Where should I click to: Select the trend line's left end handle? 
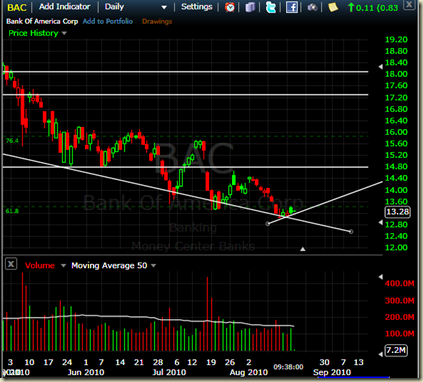267,224
